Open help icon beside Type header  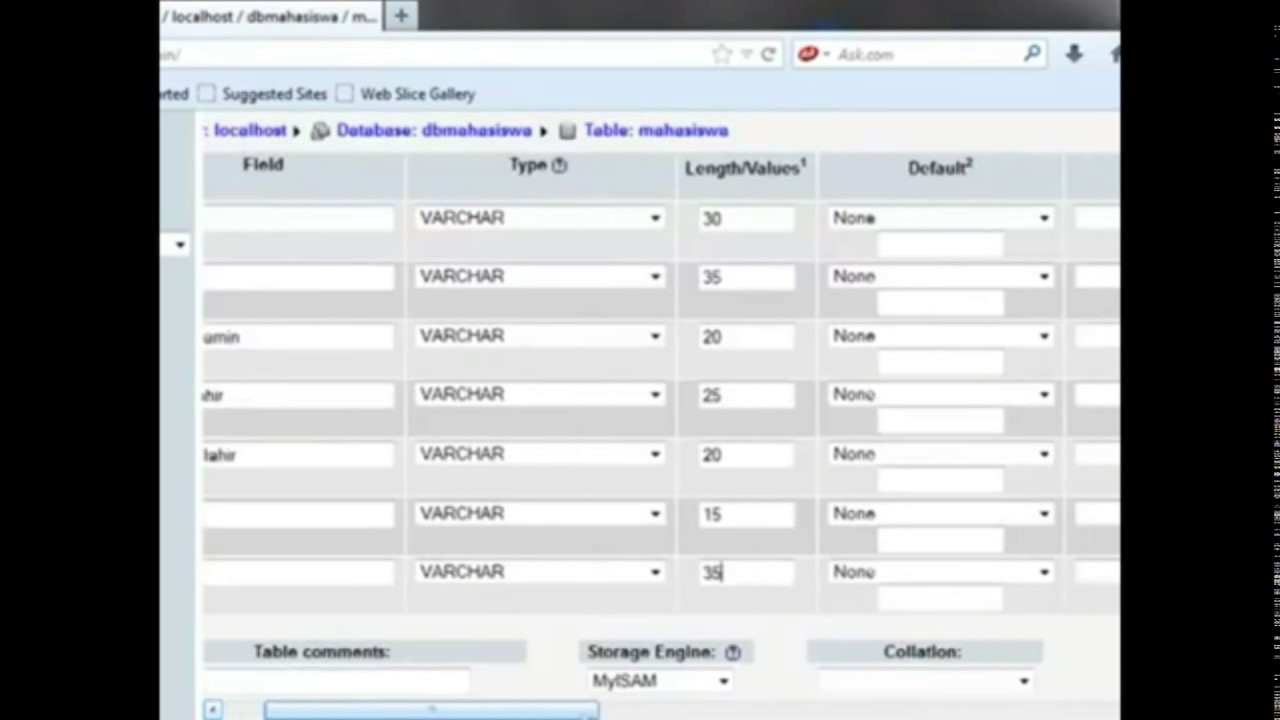tap(559, 165)
